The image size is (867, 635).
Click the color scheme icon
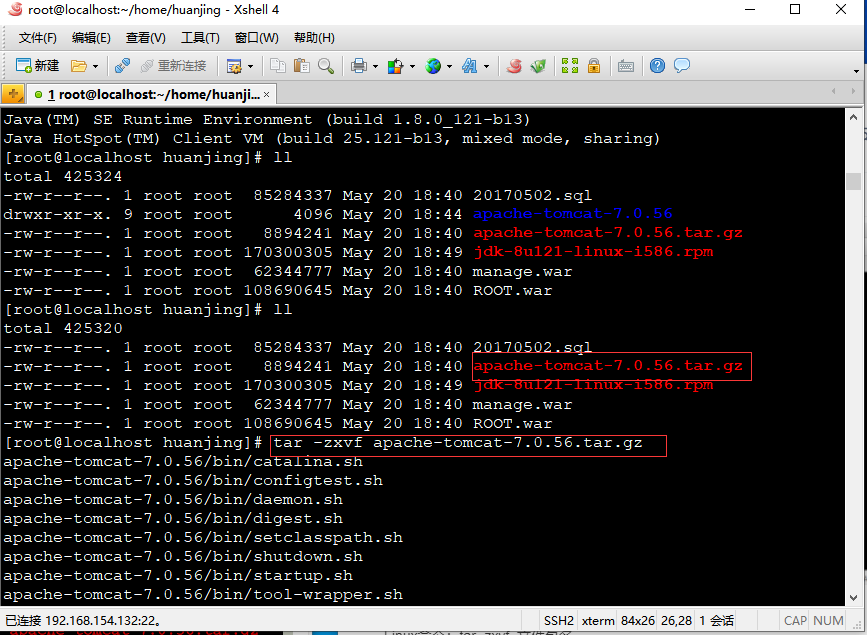pos(395,66)
